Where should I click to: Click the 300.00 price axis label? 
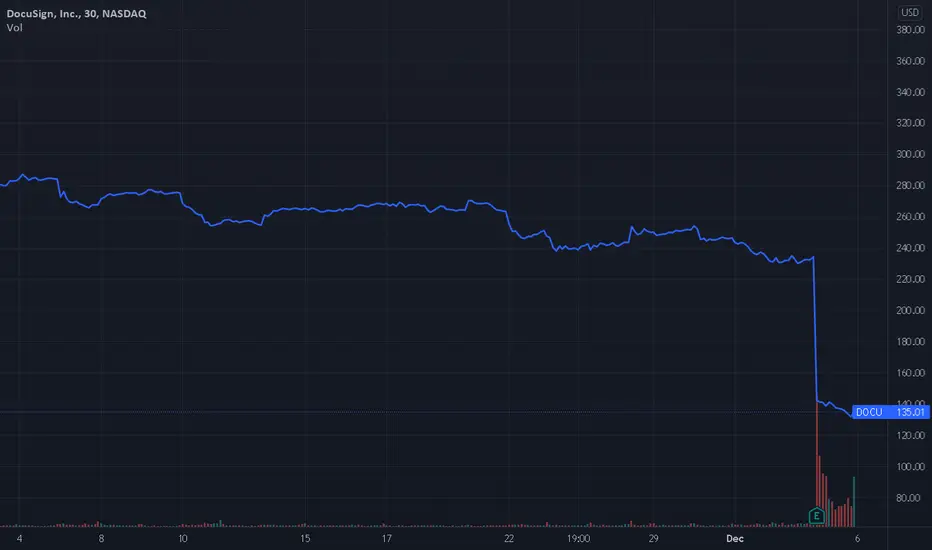[x=910, y=154]
